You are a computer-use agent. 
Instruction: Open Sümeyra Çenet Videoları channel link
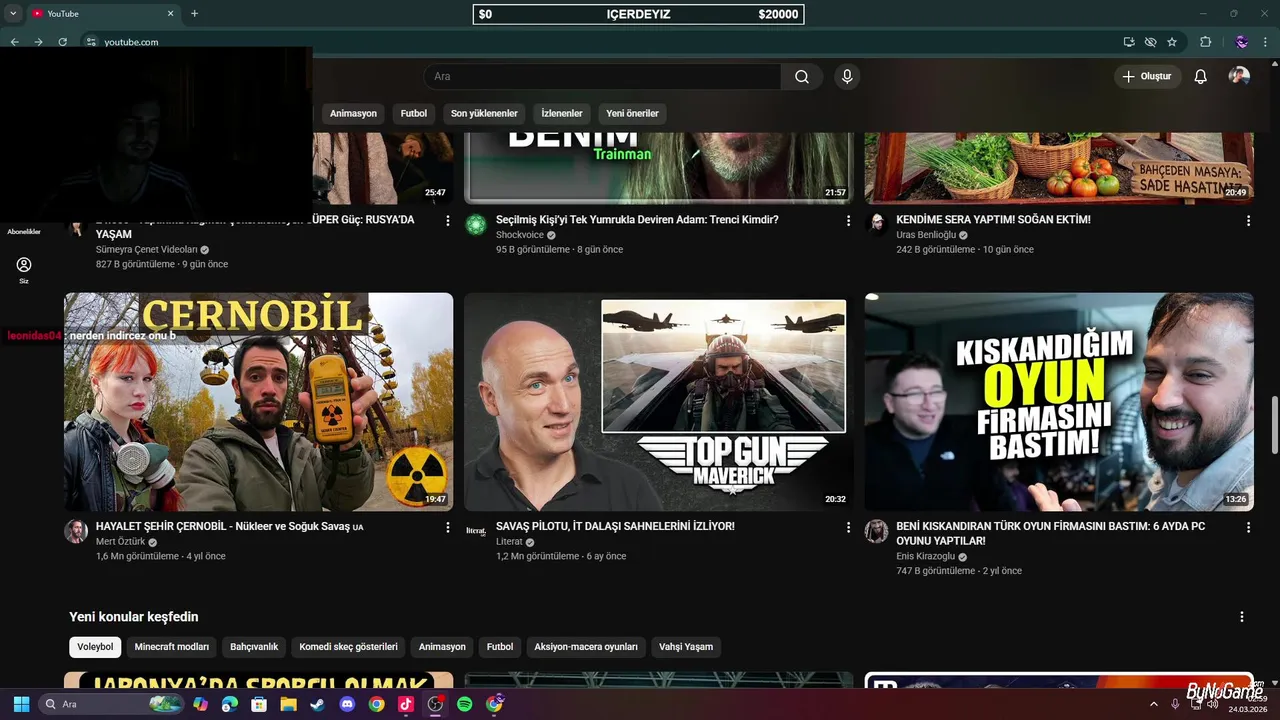pos(146,250)
